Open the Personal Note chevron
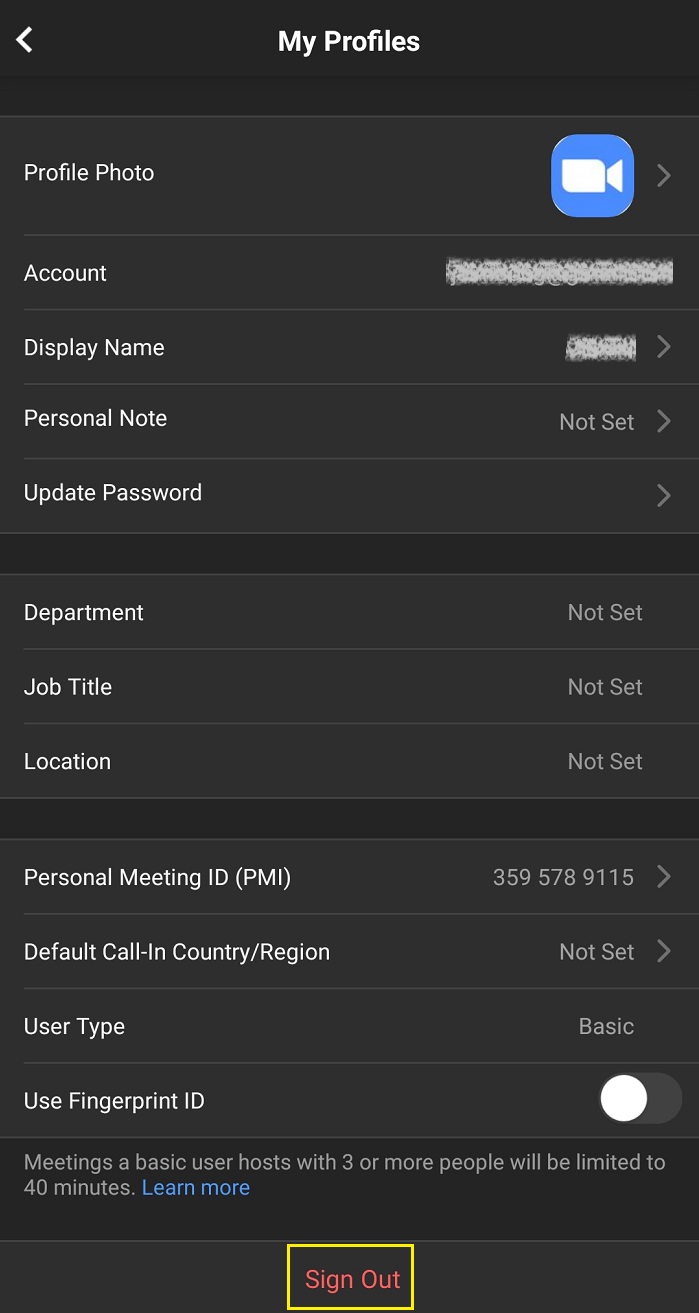 click(x=664, y=421)
